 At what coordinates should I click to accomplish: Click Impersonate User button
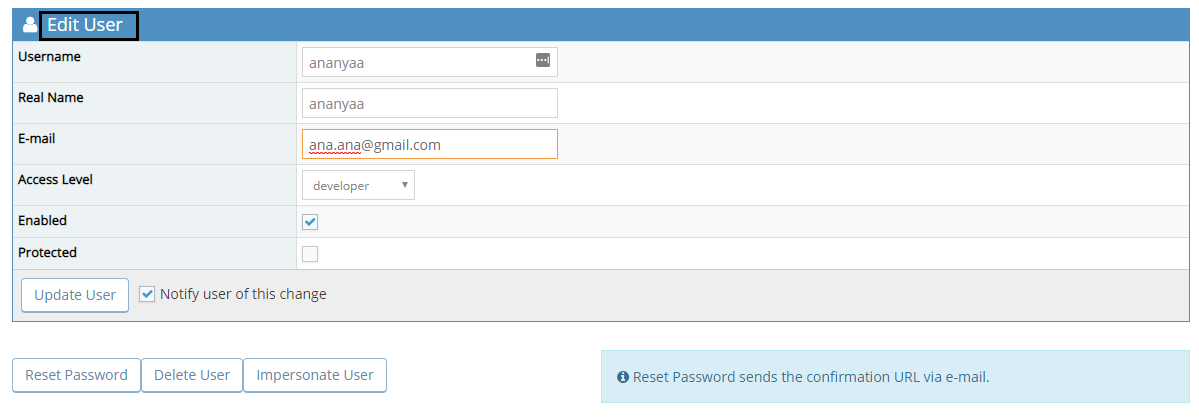click(315, 375)
